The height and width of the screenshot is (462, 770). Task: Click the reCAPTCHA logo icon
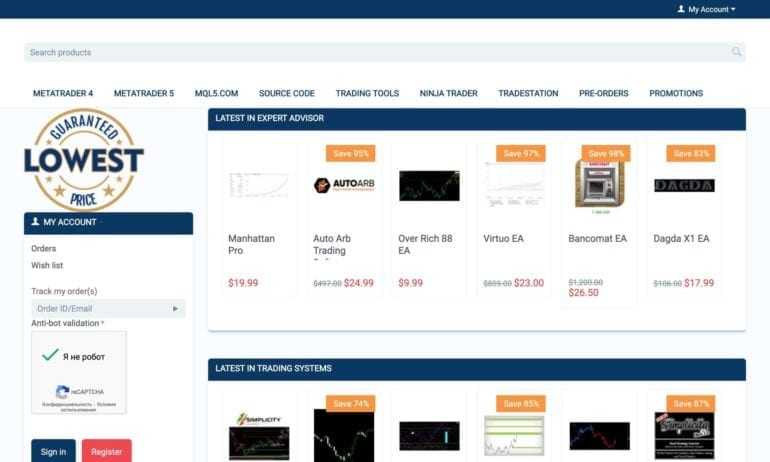[x=62, y=391]
